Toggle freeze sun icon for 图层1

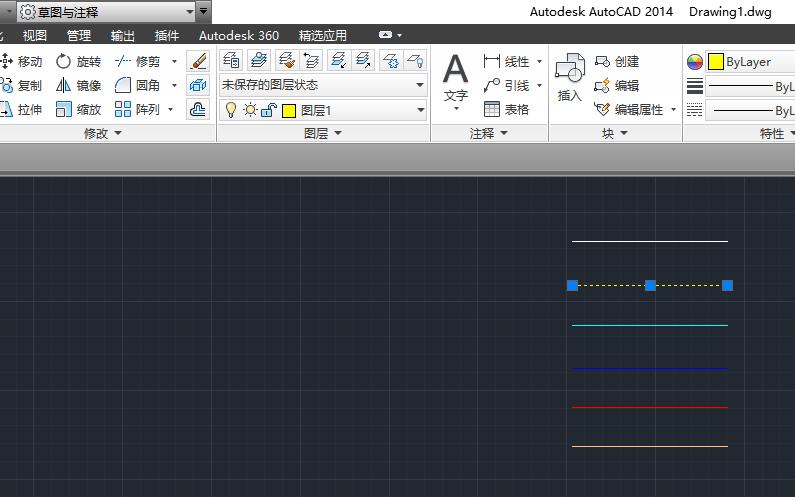pos(250,110)
